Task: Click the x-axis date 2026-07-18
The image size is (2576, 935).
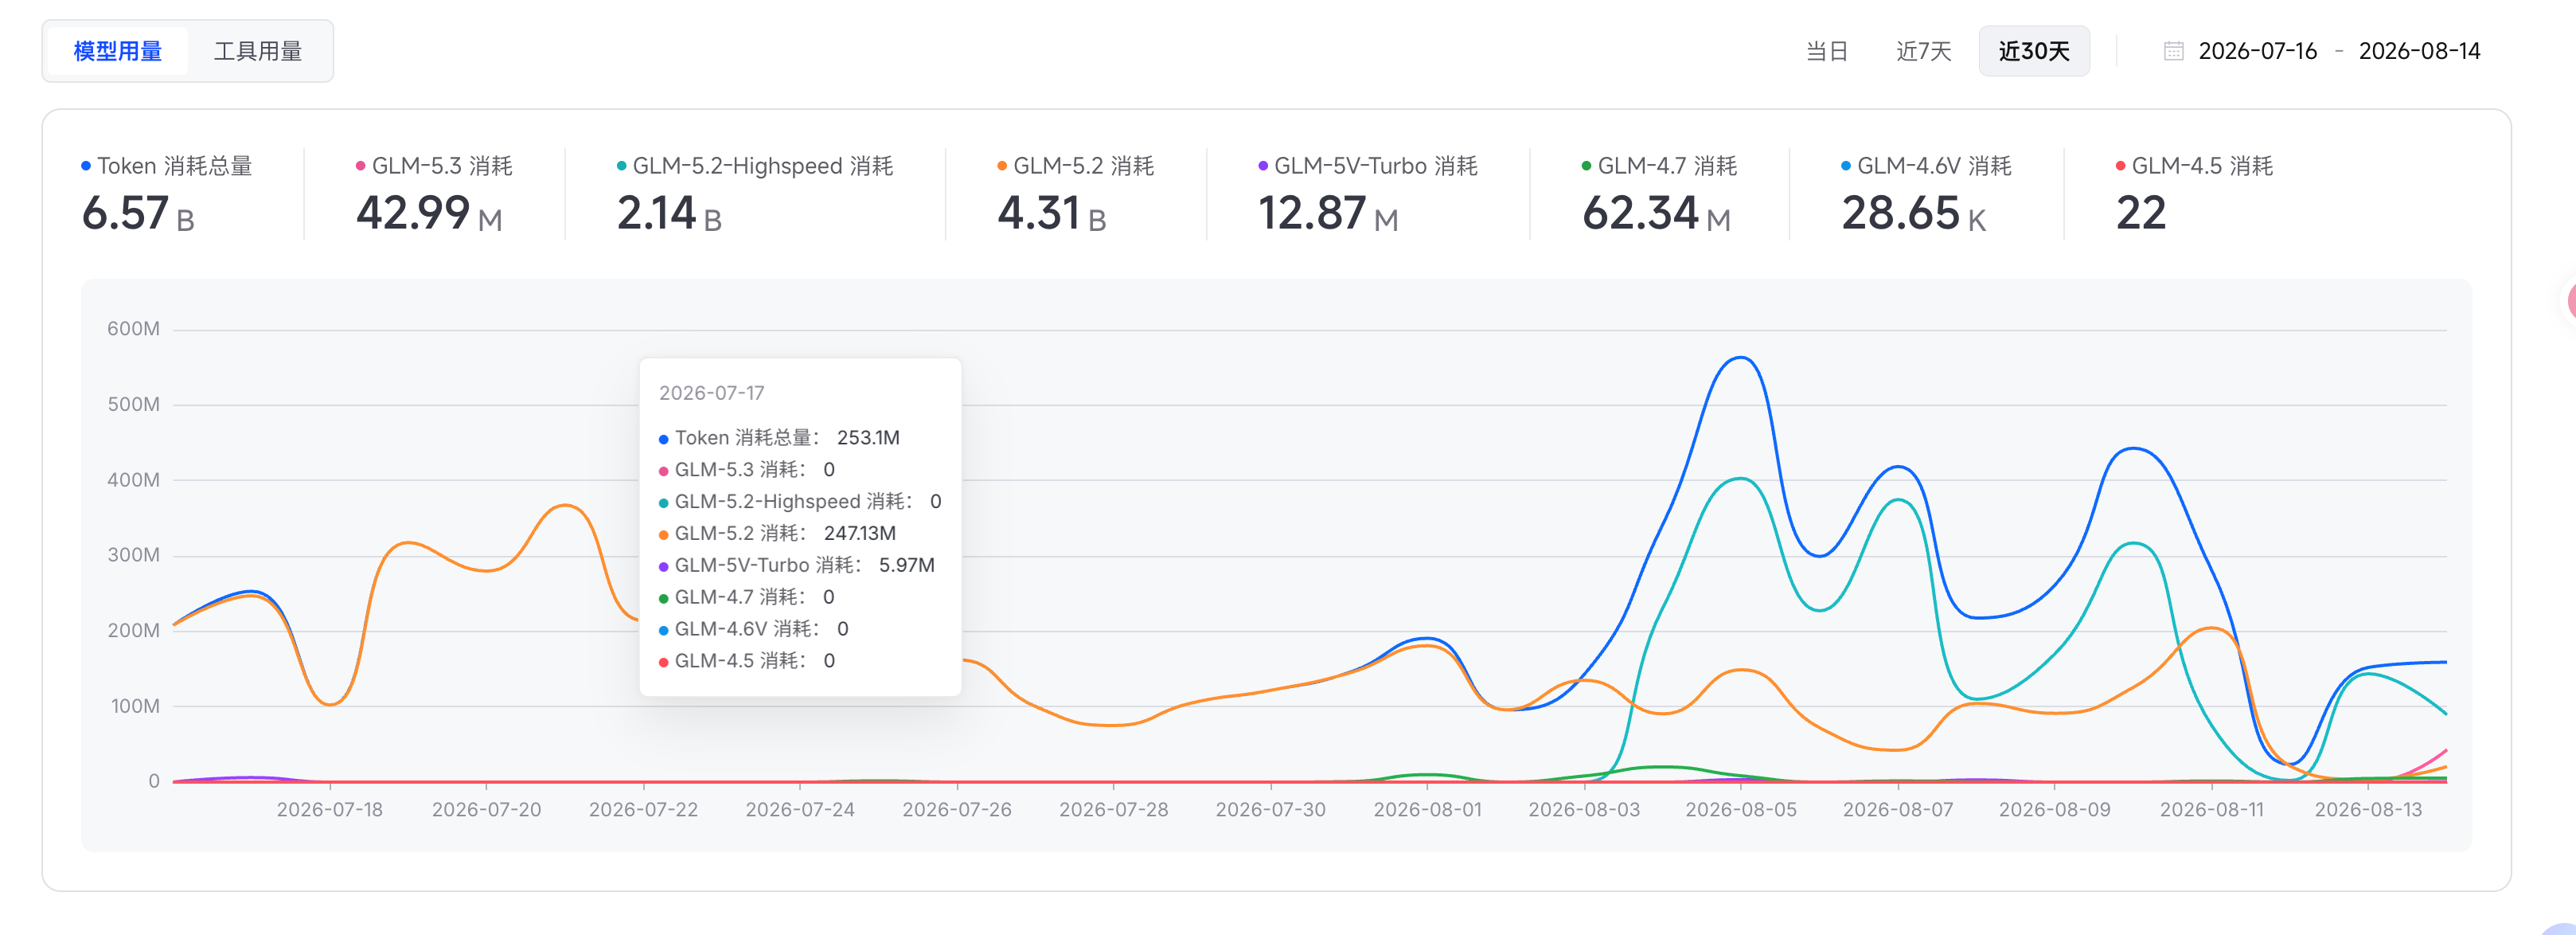Action: coord(329,810)
